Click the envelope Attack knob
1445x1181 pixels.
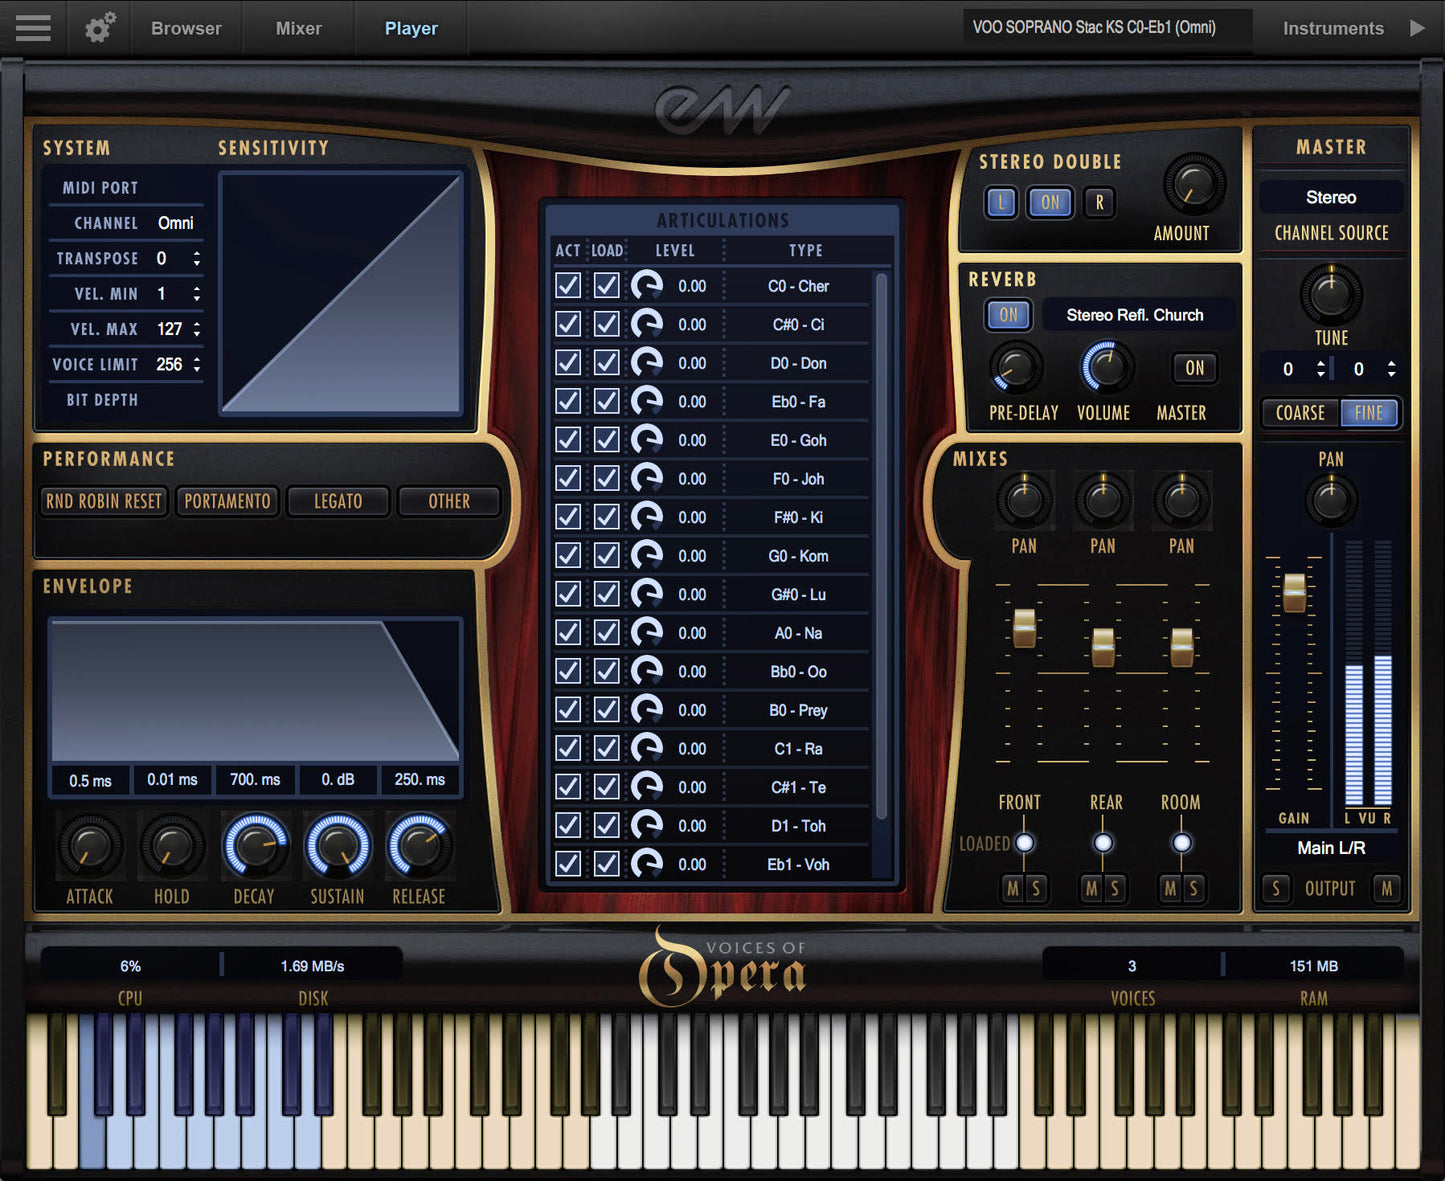90,846
